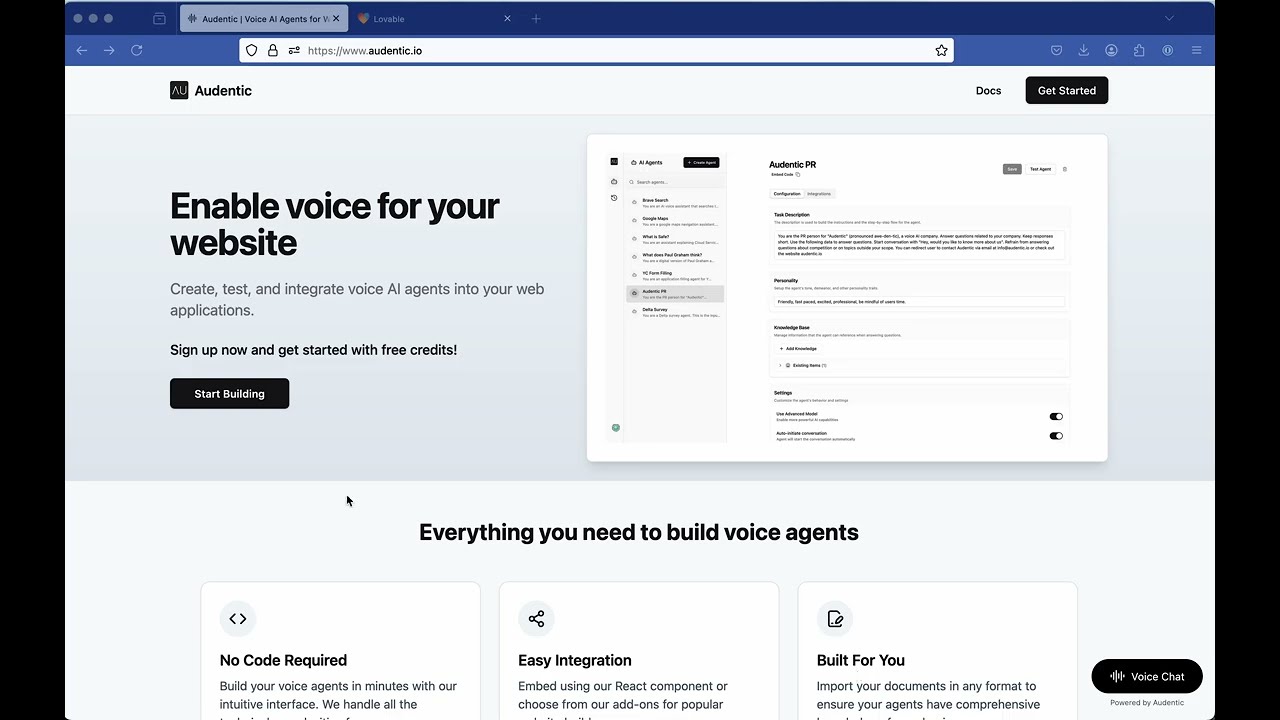Click the padlock site security icon
Viewport: 1280px width, 720px height.
[273, 50]
